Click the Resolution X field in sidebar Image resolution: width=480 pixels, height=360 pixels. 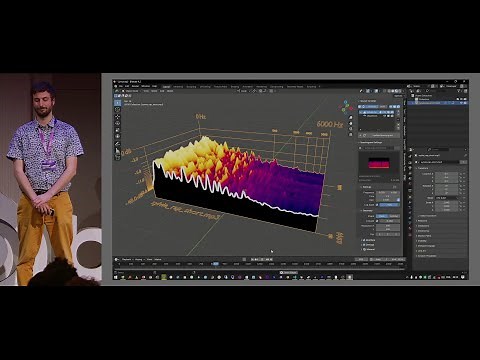pos(388,226)
